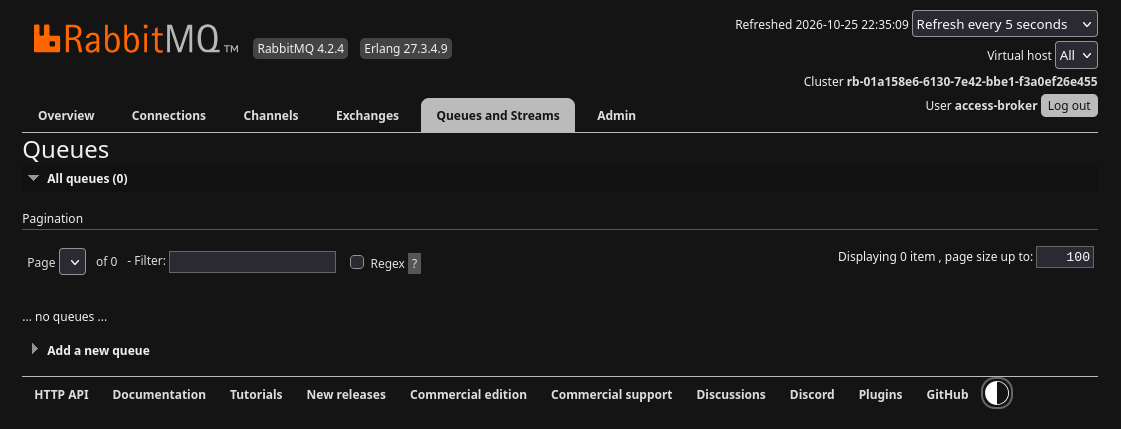The height and width of the screenshot is (429, 1121).
Task: Go to the Overview tab
Action: click(x=66, y=115)
